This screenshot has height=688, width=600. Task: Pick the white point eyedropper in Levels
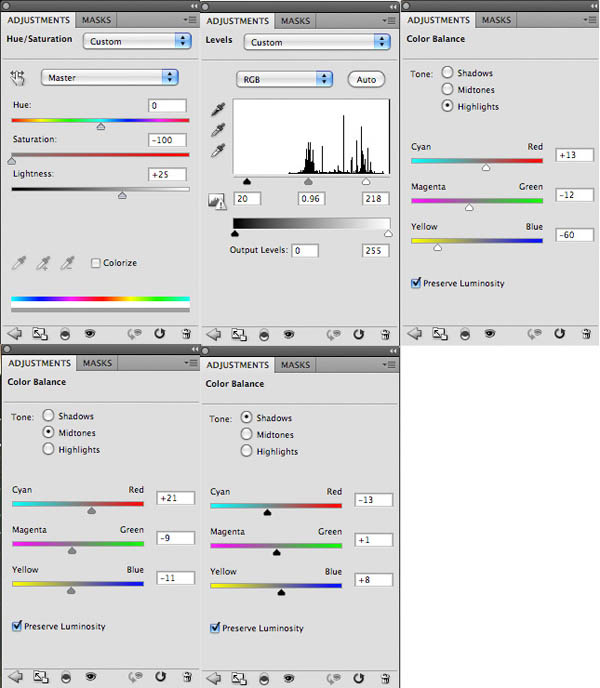tap(216, 151)
